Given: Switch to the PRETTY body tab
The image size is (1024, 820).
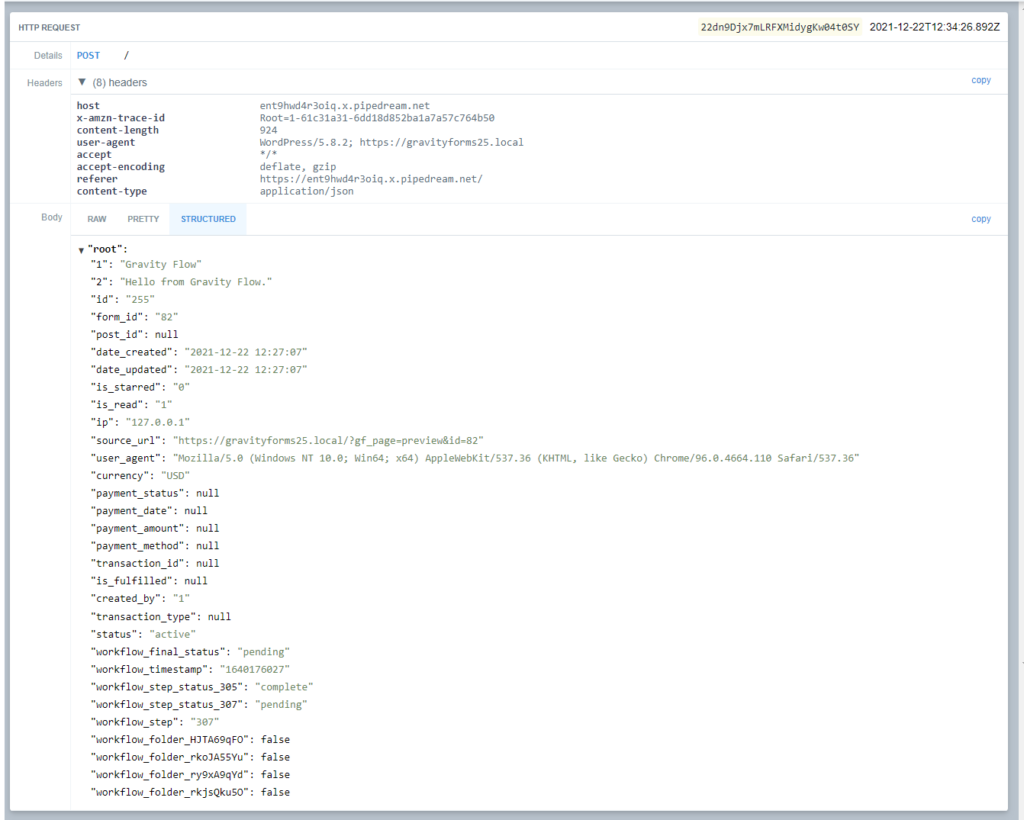Looking at the screenshot, I should [143, 219].
